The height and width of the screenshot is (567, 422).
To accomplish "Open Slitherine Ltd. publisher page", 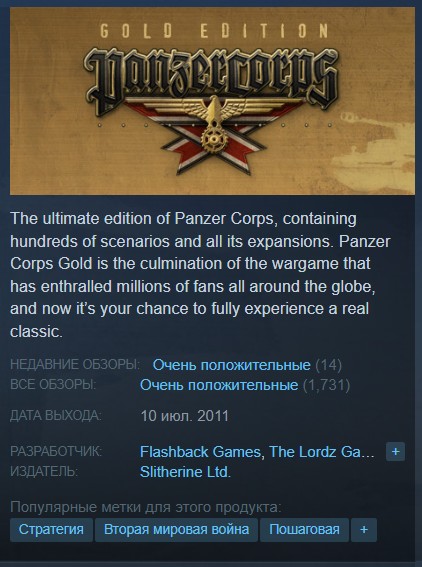I will [x=185, y=472].
